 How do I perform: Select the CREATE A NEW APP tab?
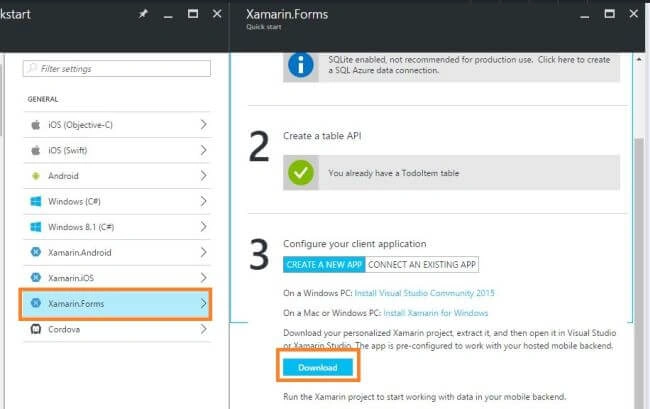[x=324, y=265]
